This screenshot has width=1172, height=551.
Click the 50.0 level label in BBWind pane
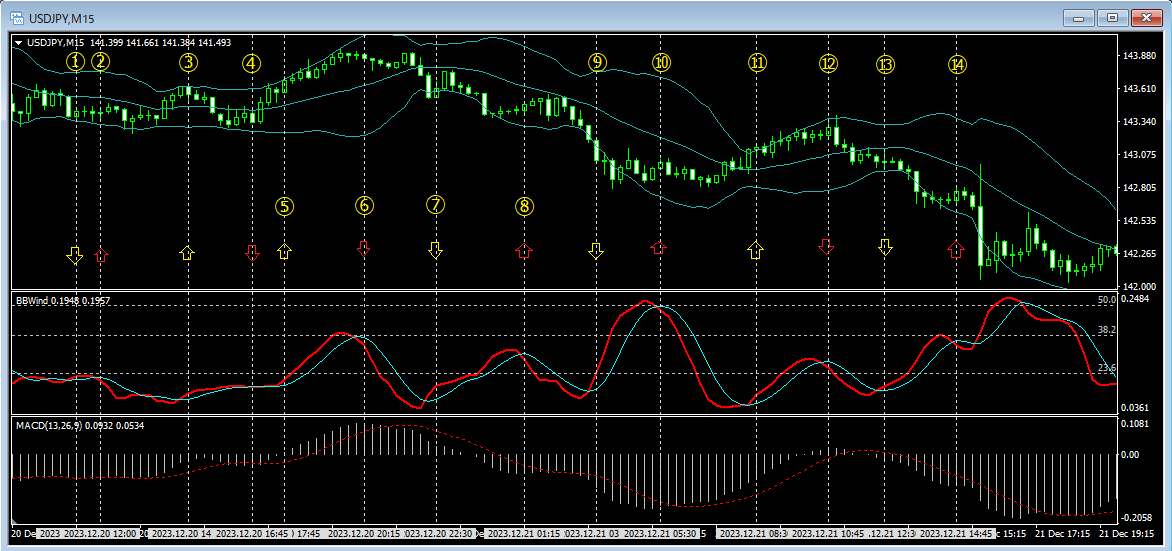tap(1106, 300)
